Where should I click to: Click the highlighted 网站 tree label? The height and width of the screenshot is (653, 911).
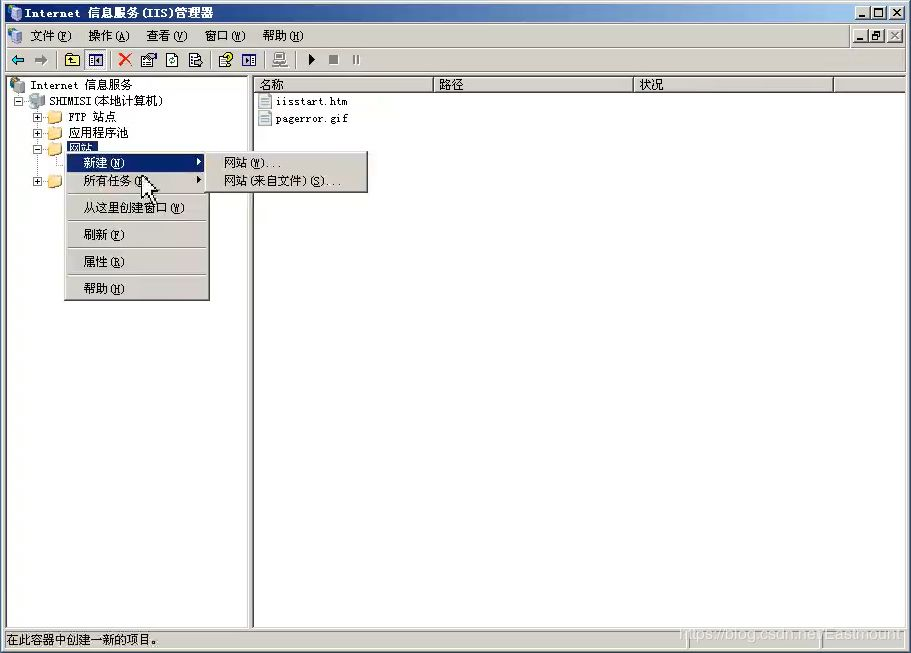82,148
